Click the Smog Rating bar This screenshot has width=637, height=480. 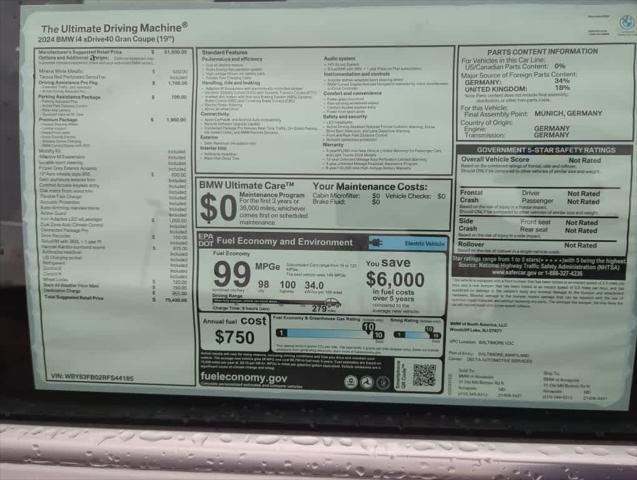417,334
